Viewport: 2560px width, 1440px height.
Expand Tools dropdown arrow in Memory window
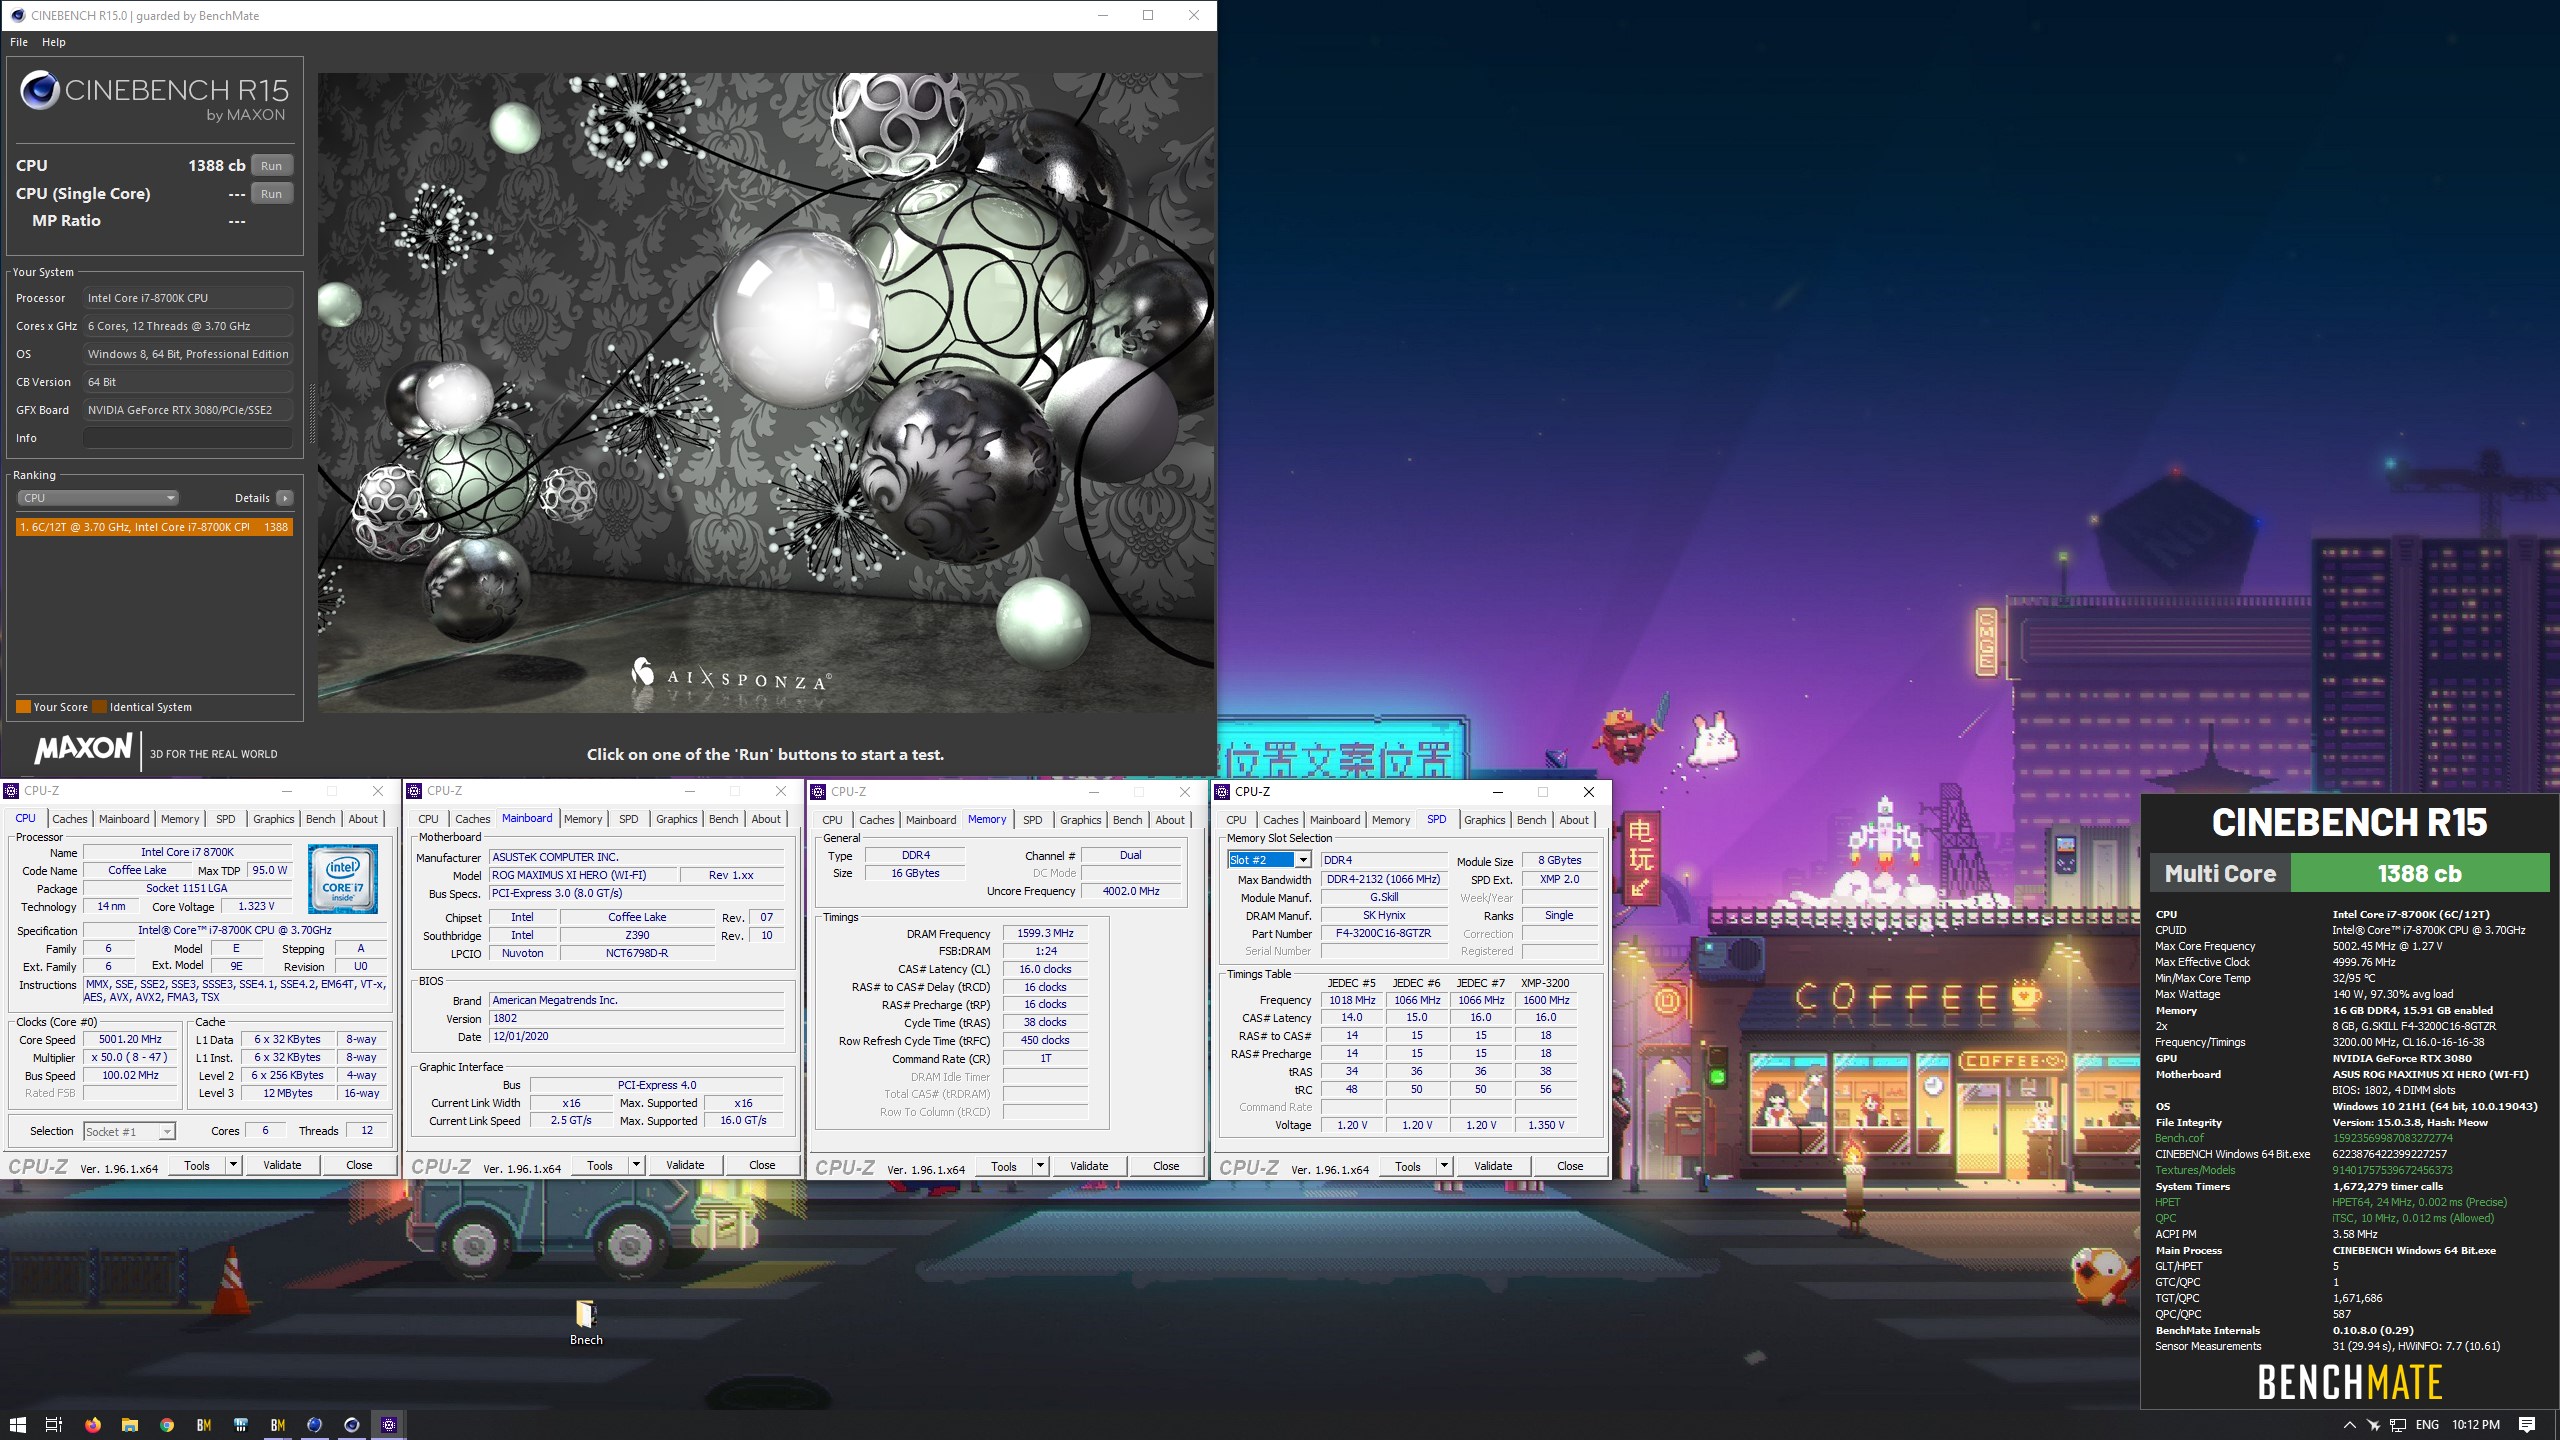click(1040, 1165)
